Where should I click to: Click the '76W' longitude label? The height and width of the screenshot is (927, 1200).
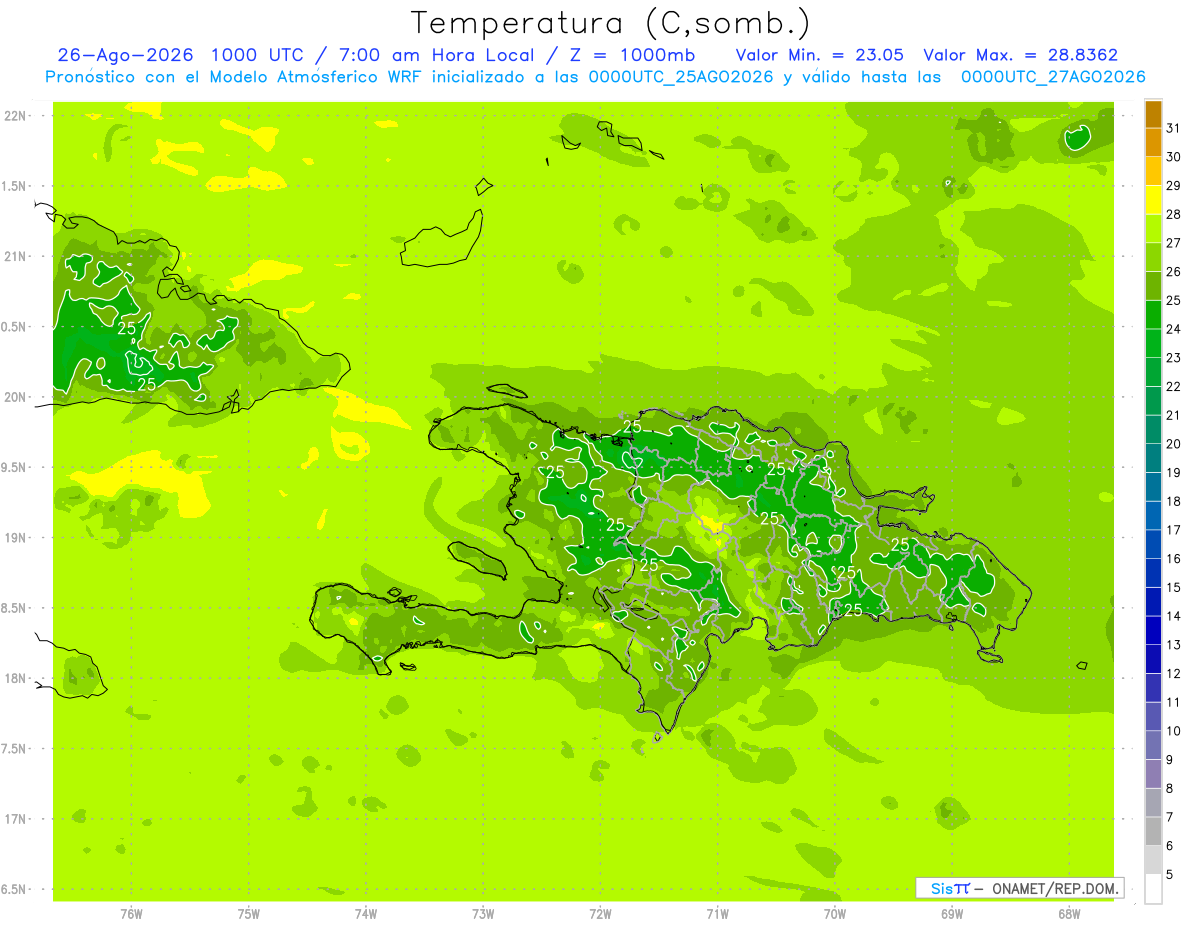pyautogui.click(x=131, y=914)
